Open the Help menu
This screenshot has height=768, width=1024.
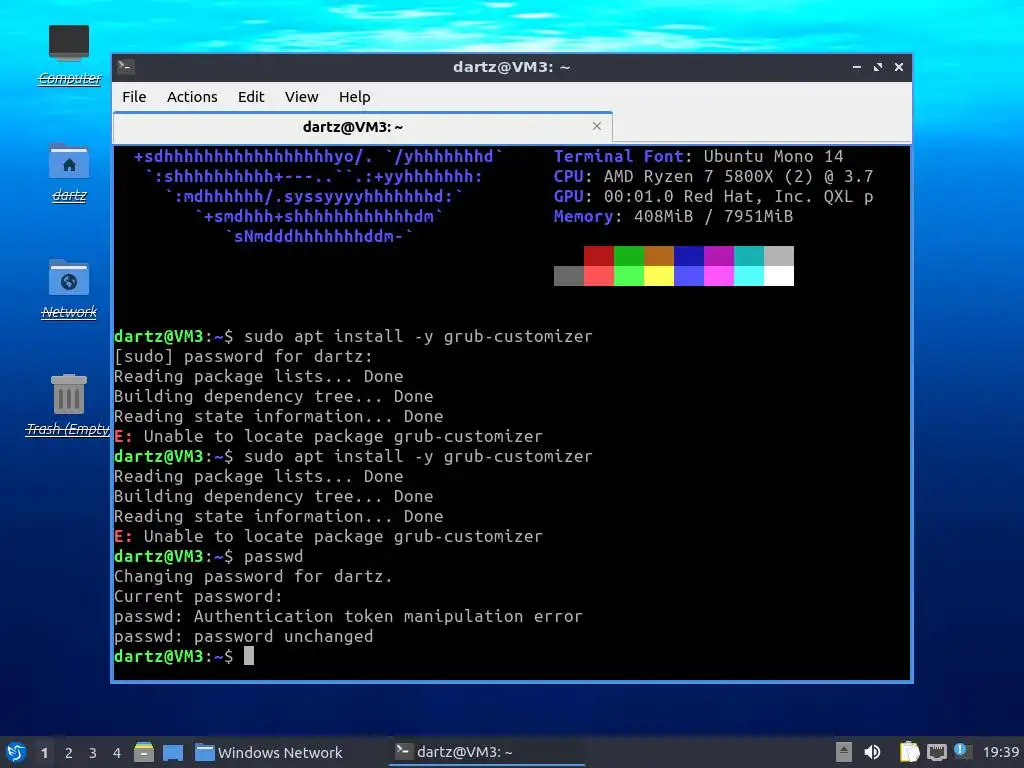(355, 97)
